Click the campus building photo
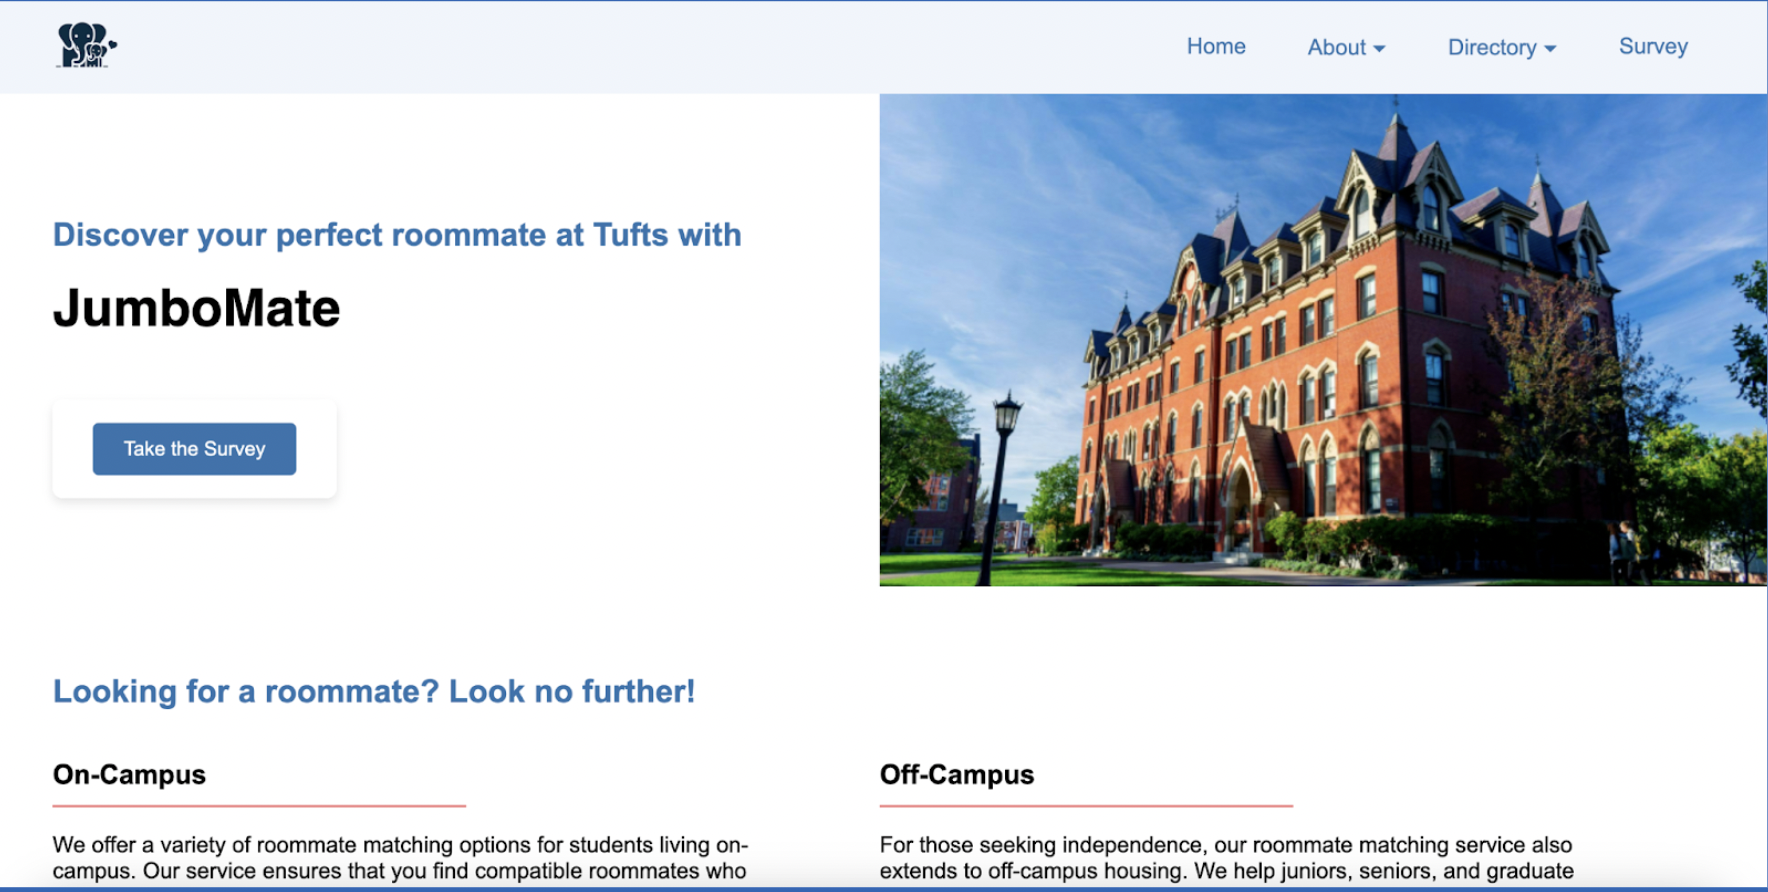The image size is (1768, 892). pos(1323,340)
